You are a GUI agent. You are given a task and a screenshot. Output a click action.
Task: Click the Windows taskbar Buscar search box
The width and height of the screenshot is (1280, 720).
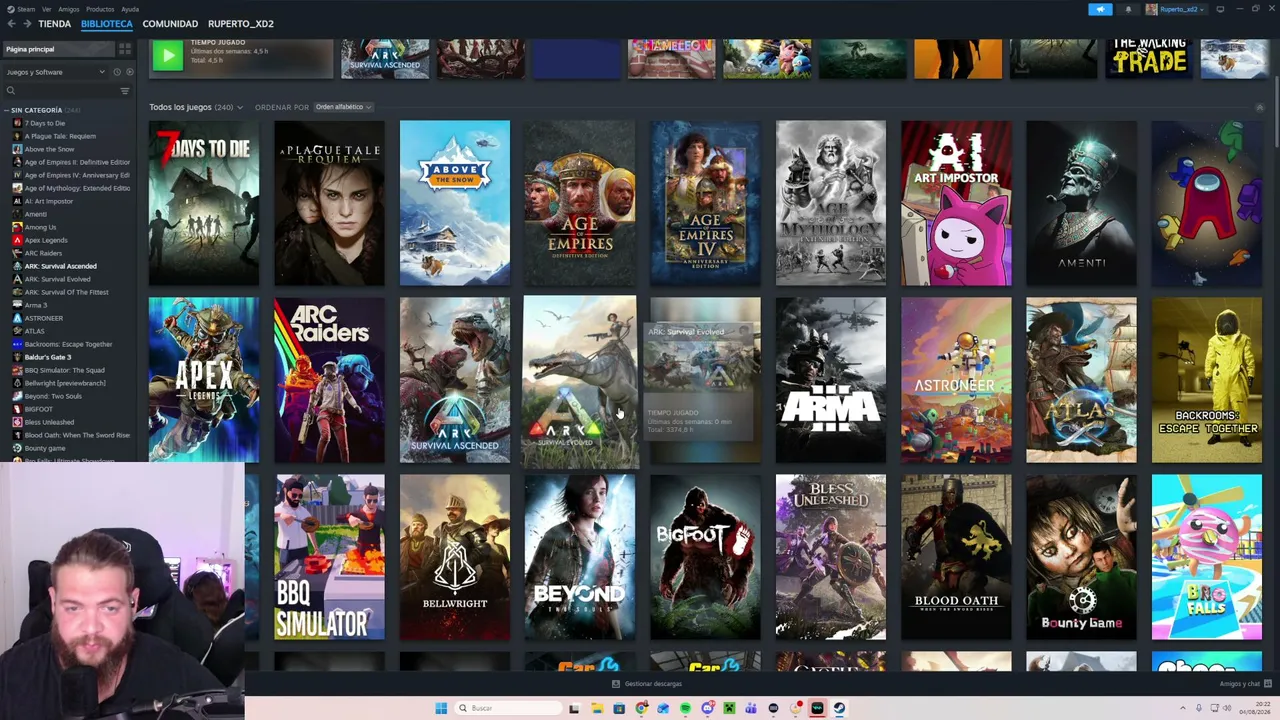[x=507, y=708]
